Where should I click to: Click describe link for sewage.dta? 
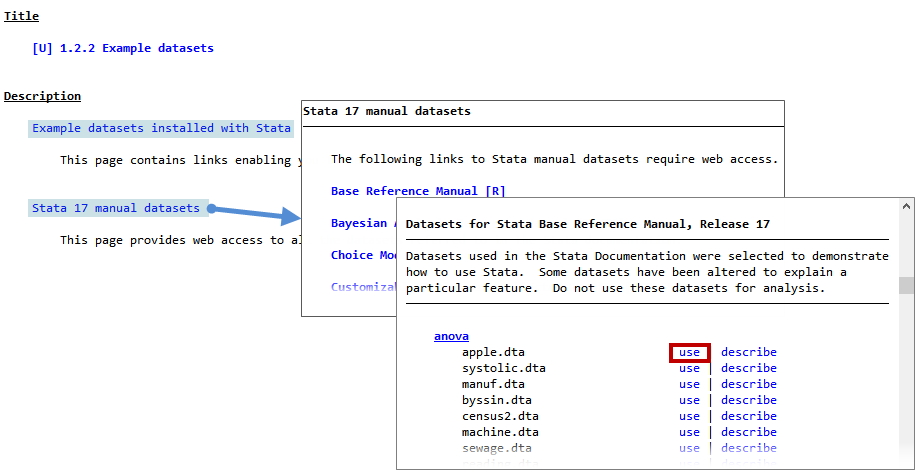[x=749, y=448]
